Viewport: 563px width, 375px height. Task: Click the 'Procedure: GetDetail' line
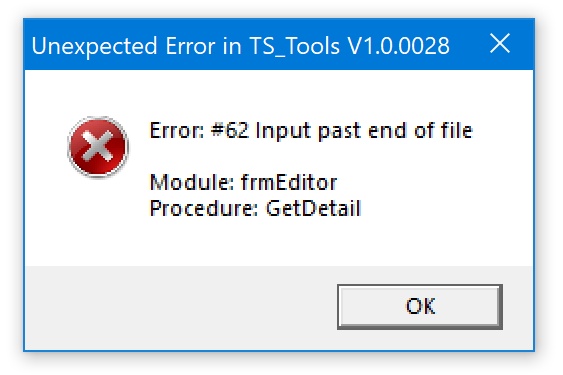[255, 208]
